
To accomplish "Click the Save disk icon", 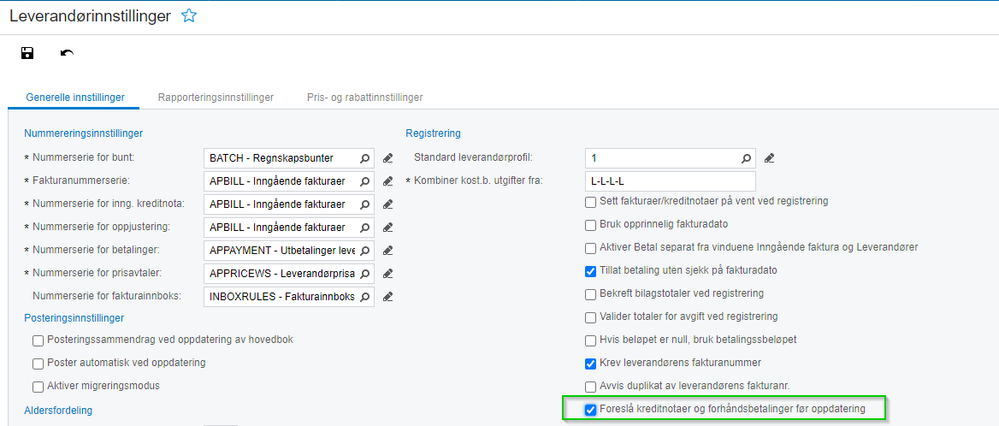I will 27,53.
